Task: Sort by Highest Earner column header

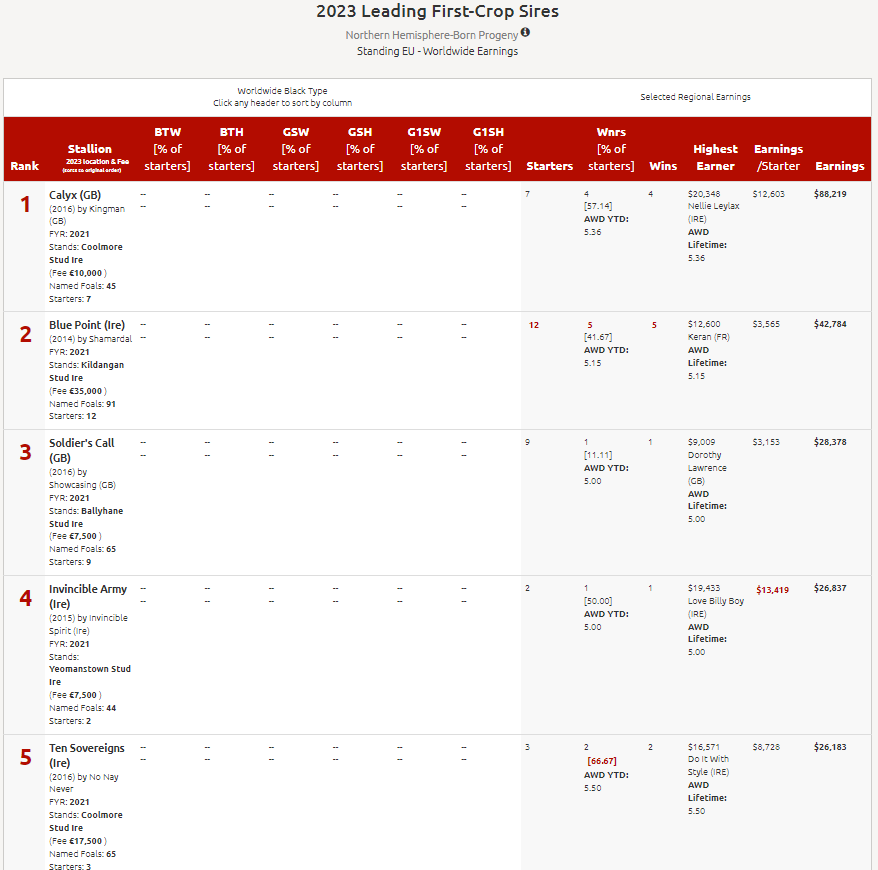Action: click(x=715, y=157)
